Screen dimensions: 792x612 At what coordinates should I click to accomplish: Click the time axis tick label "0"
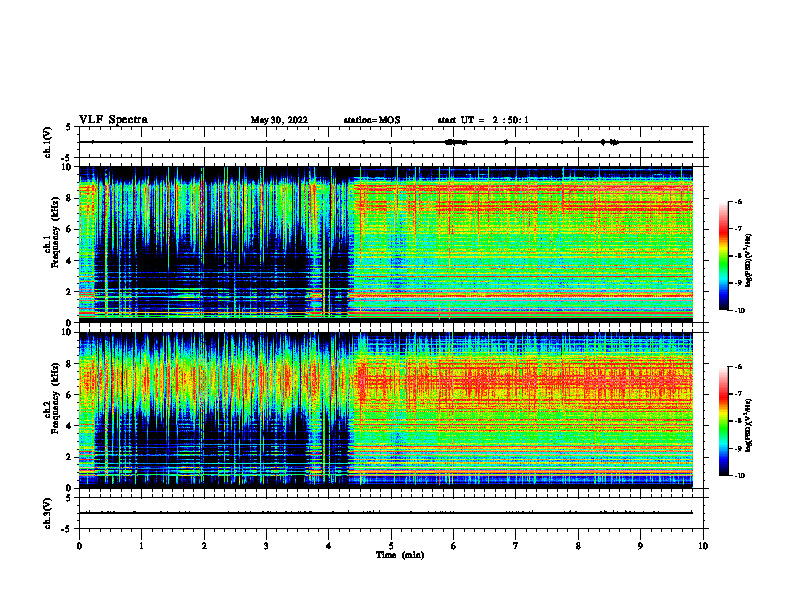(x=79, y=546)
